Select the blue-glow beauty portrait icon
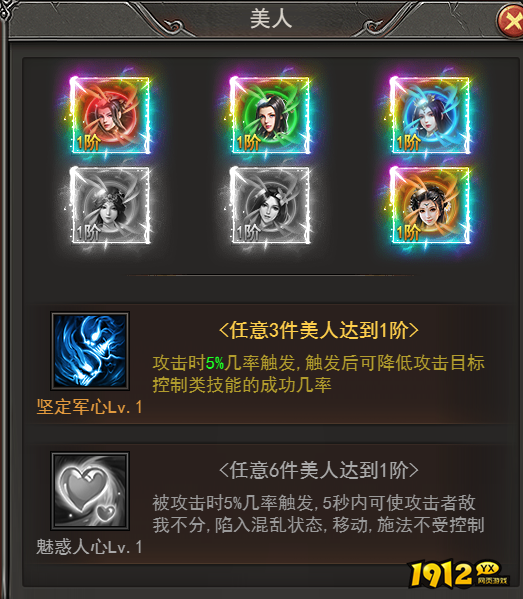This screenshot has width=523, height=599. click(430, 115)
